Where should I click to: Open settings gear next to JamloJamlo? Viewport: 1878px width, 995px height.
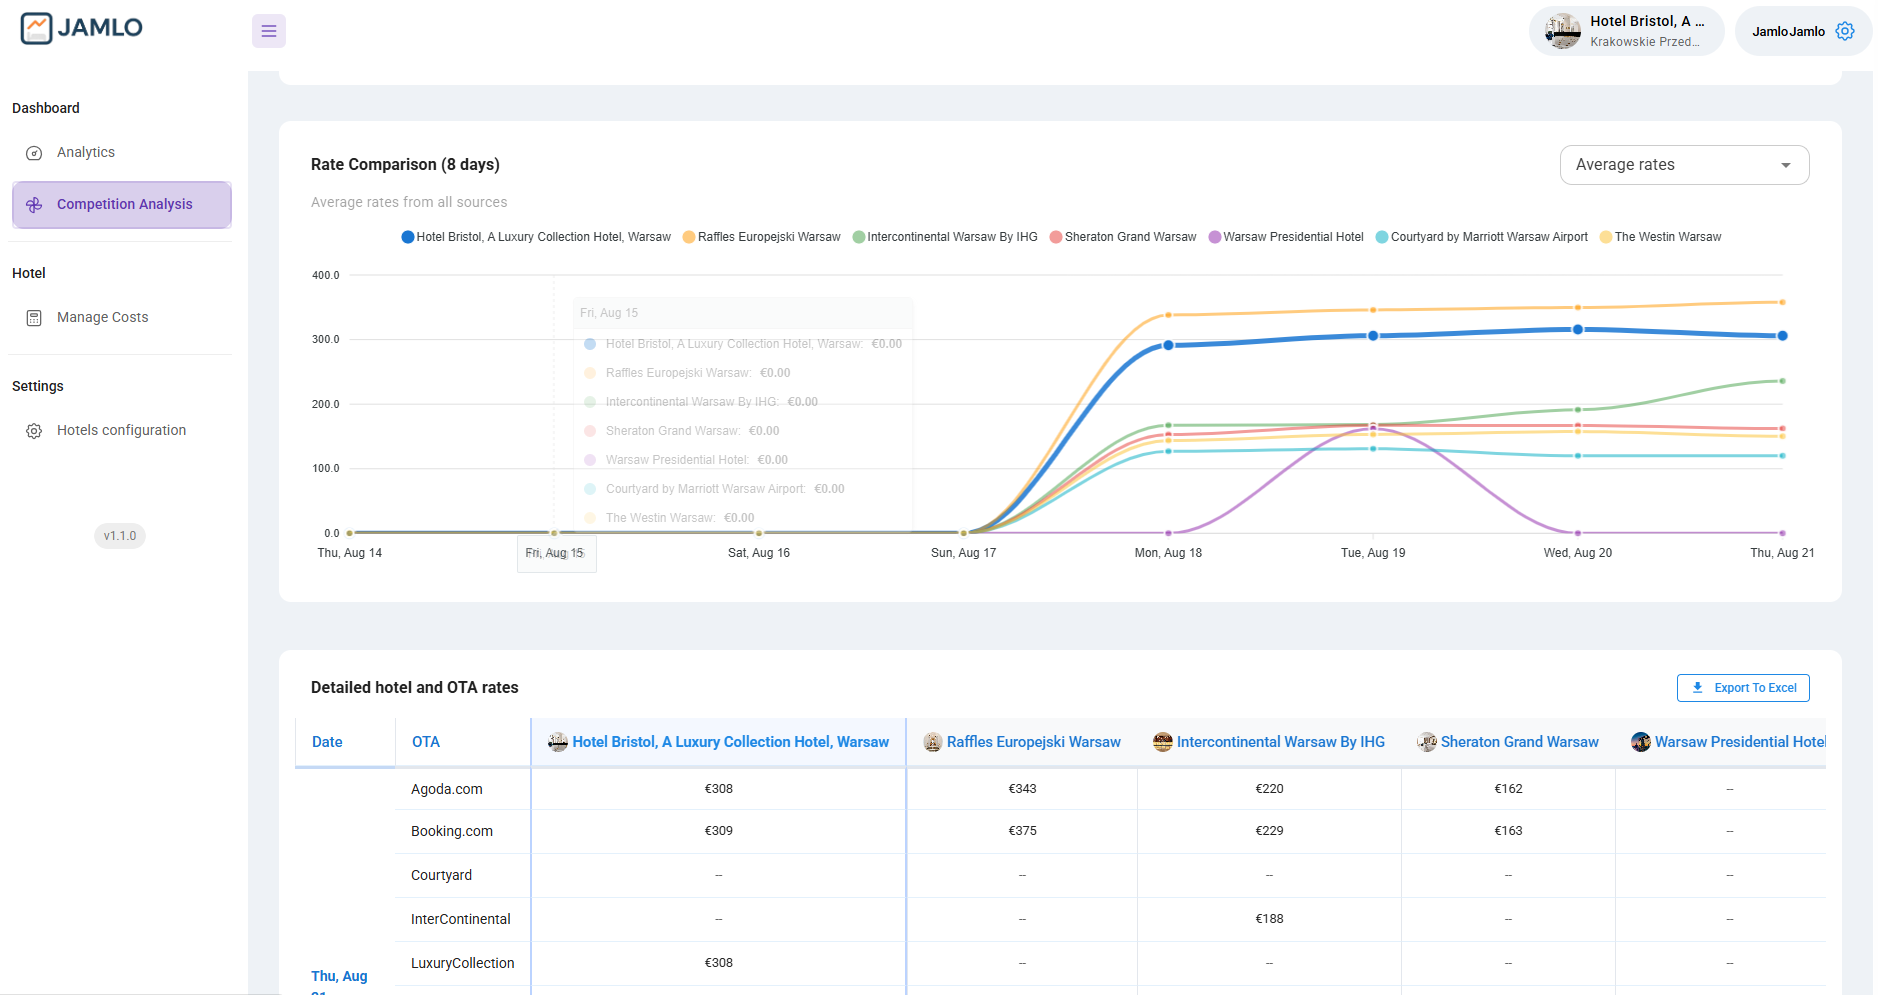(1845, 31)
